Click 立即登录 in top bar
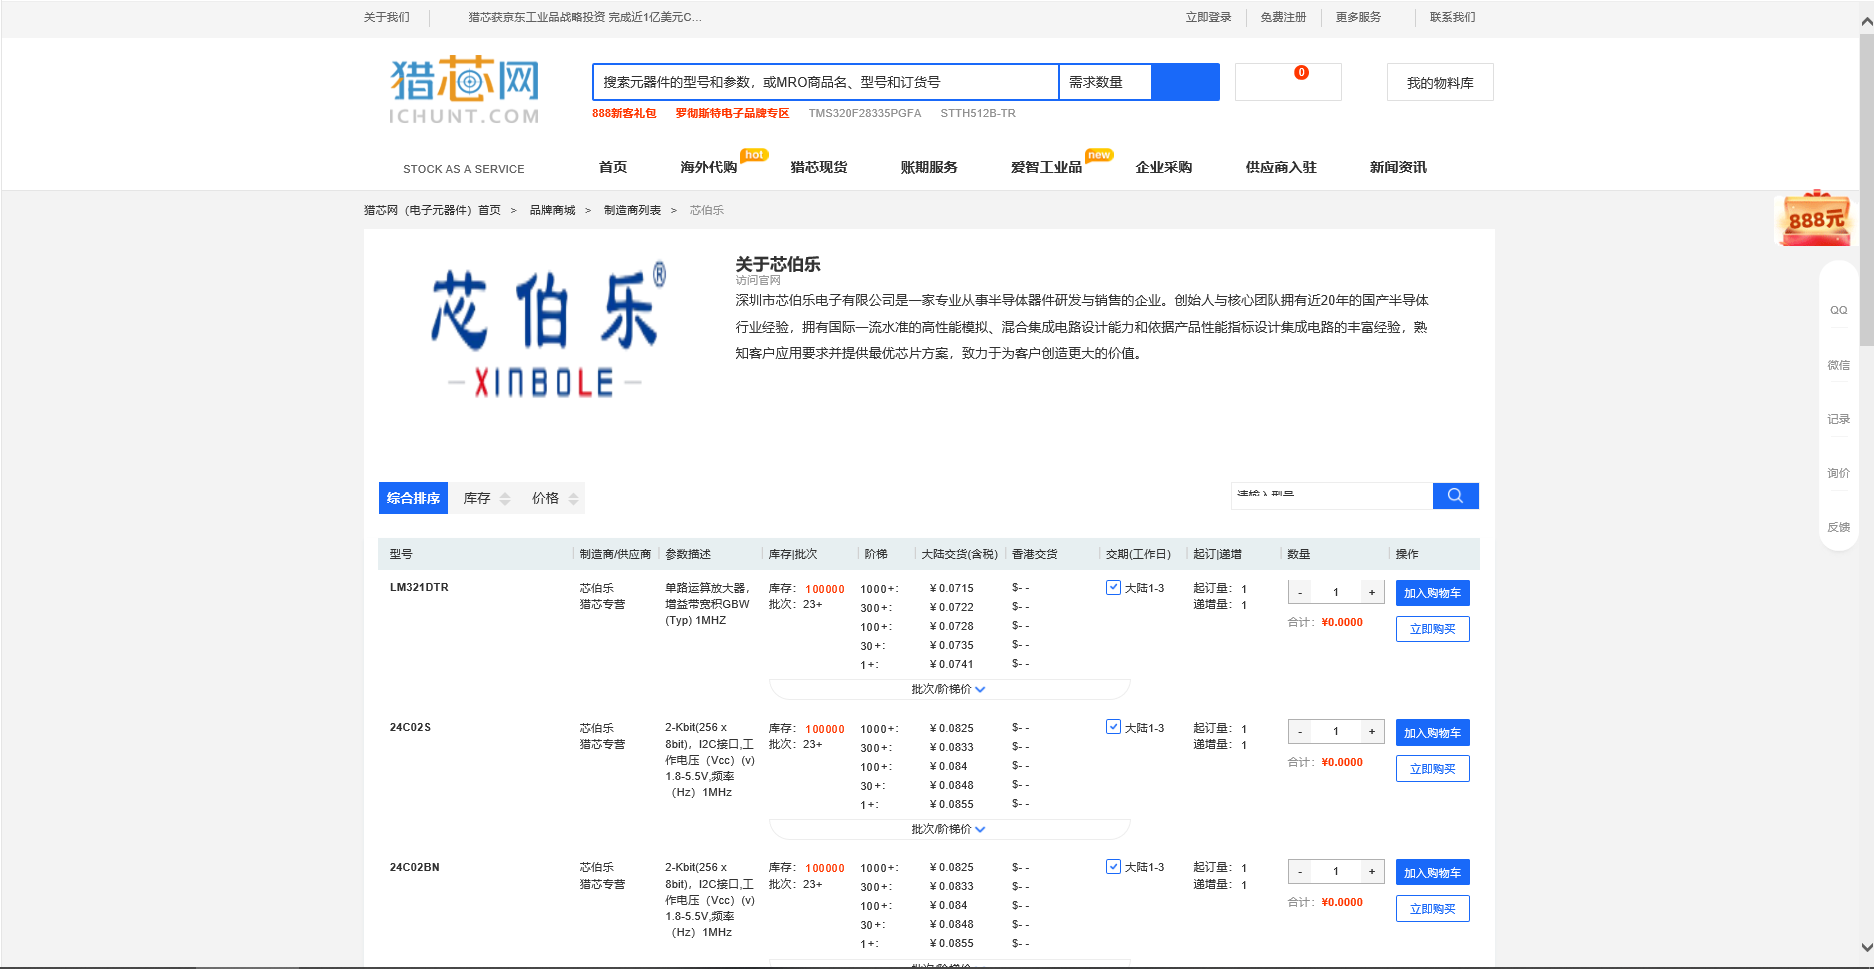The height and width of the screenshot is (969, 1874). (x=1208, y=17)
